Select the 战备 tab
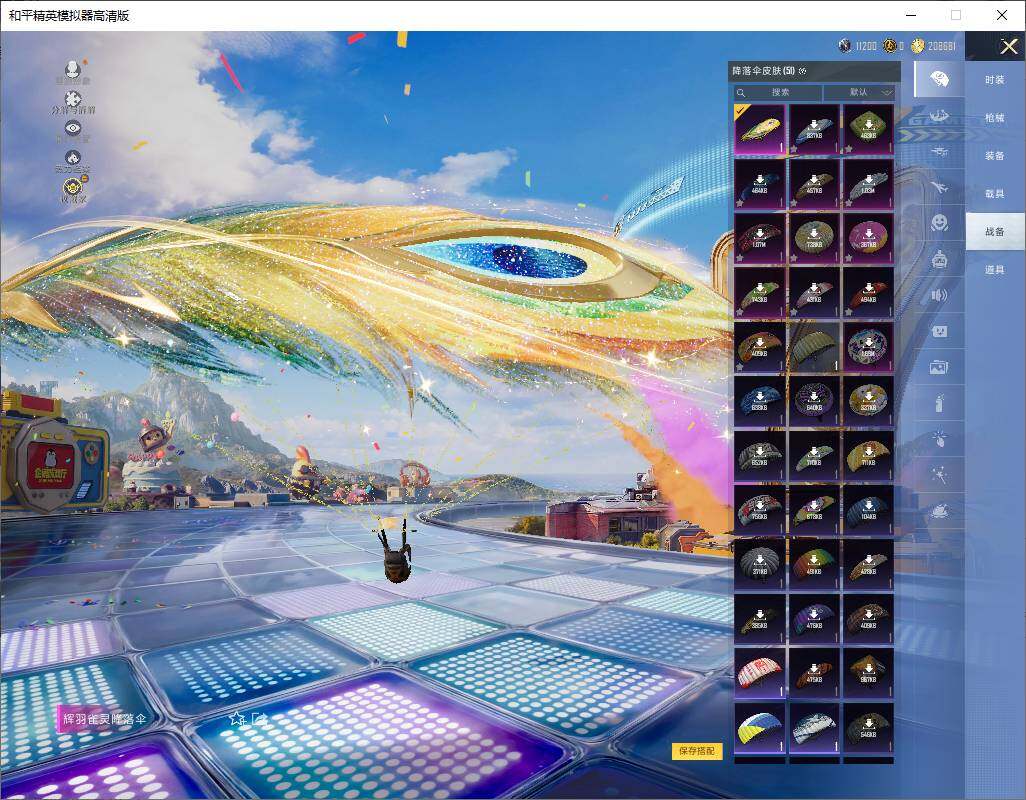Screen dimensions: 1026x800 (x=995, y=232)
